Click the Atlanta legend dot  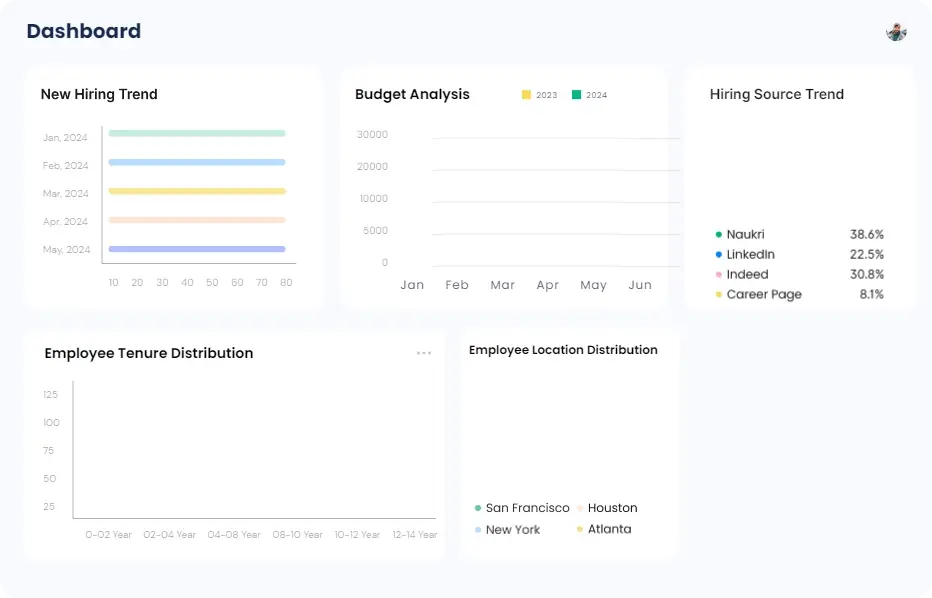[580, 529]
